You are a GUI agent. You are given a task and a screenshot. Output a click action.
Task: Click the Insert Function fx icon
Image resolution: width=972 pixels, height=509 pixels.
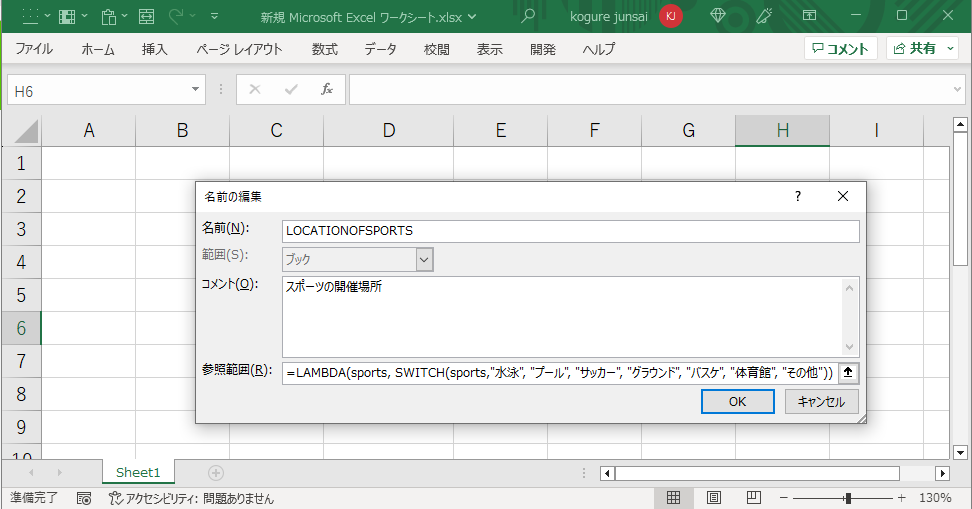coord(327,90)
